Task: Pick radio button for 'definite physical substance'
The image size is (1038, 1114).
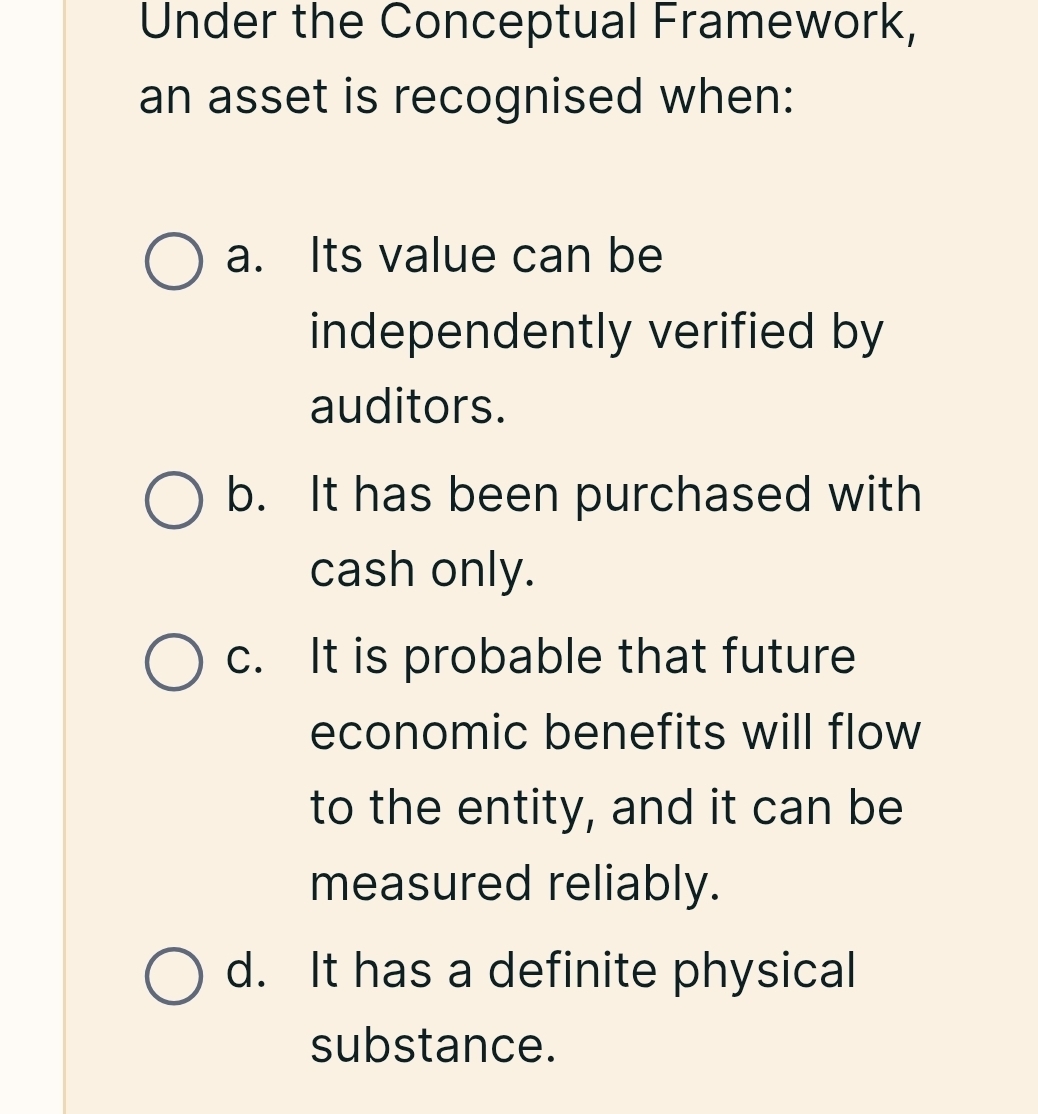Action: click(174, 976)
